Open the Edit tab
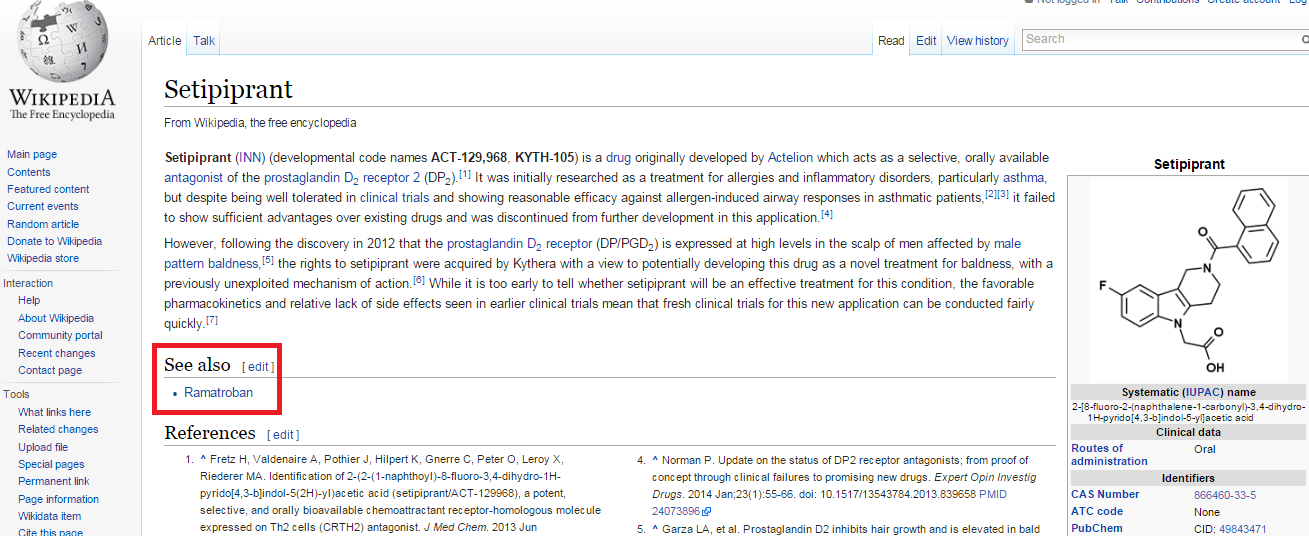This screenshot has width=1309, height=536. [x=926, y=41]
